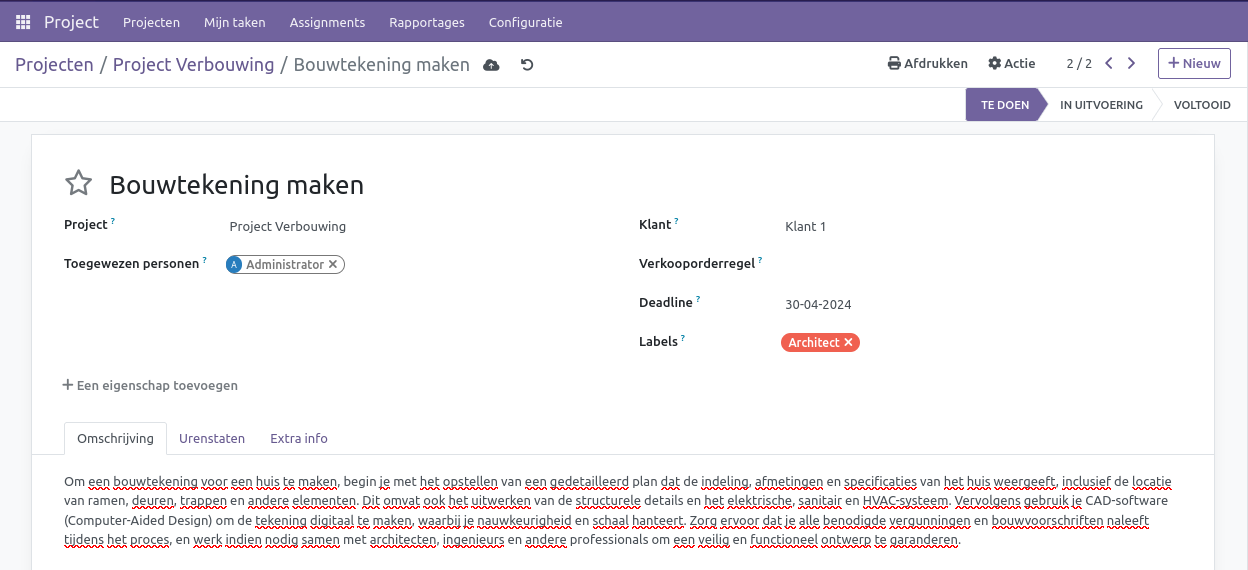Open the apps grid menu icon
Screen dimensions: 1248x570
pyautogui.click(x=23, y=22)
